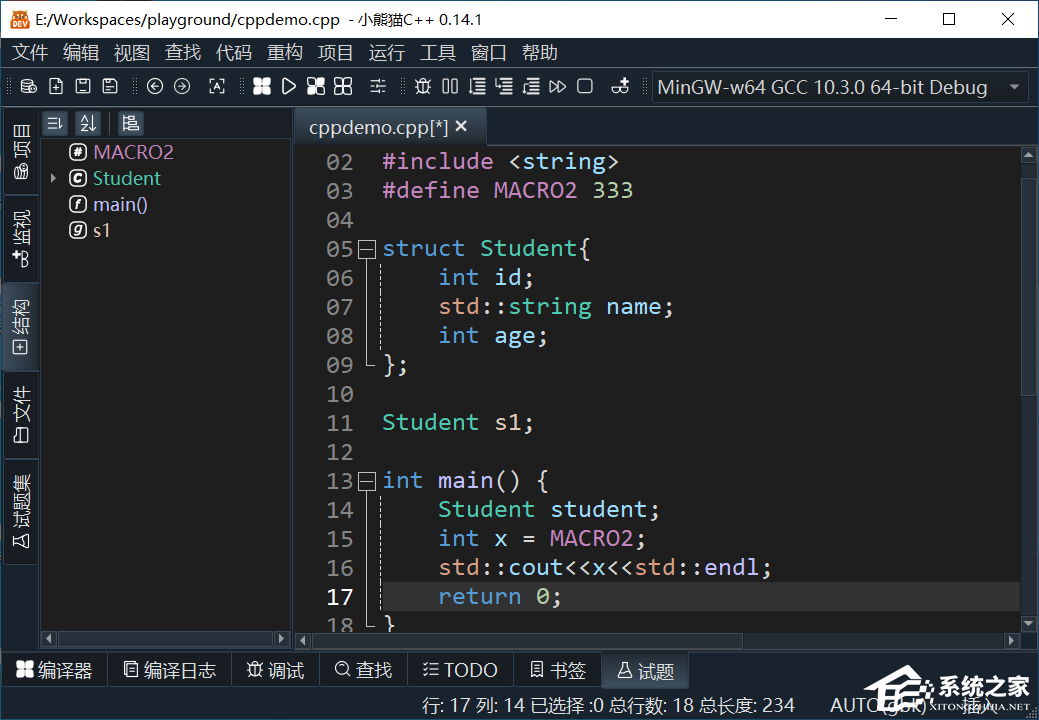Click the Step Into debug icon
Viewport: 1039px width, 720px height.
[x=504, y=86]
